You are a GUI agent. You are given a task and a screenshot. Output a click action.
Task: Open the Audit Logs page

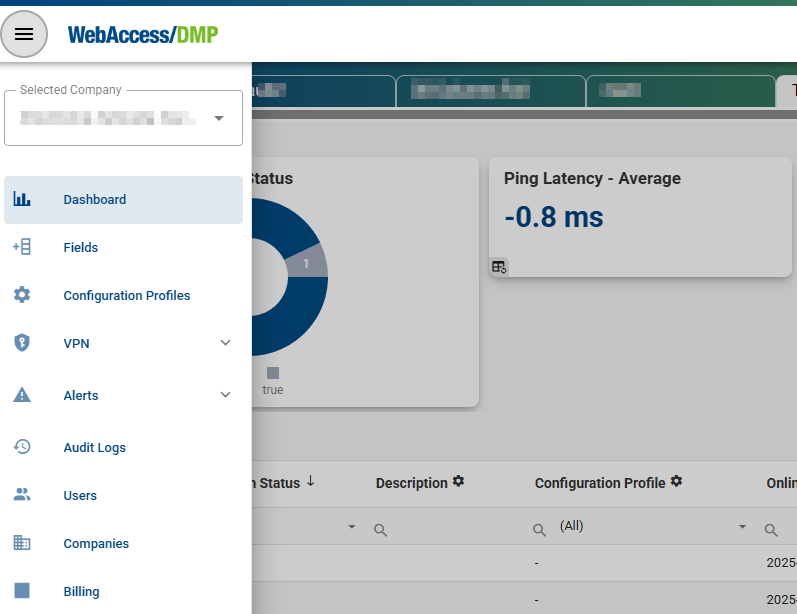95,447
